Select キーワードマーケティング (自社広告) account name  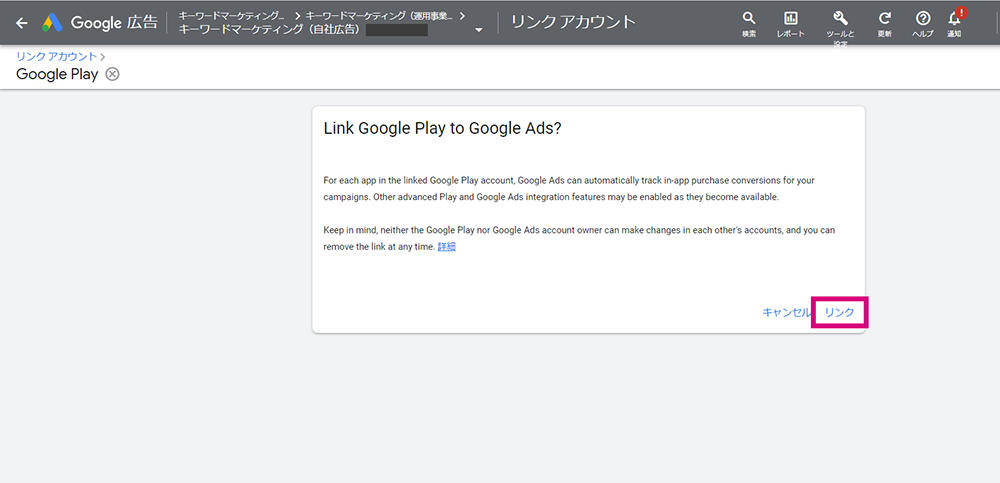pos(270,29)
